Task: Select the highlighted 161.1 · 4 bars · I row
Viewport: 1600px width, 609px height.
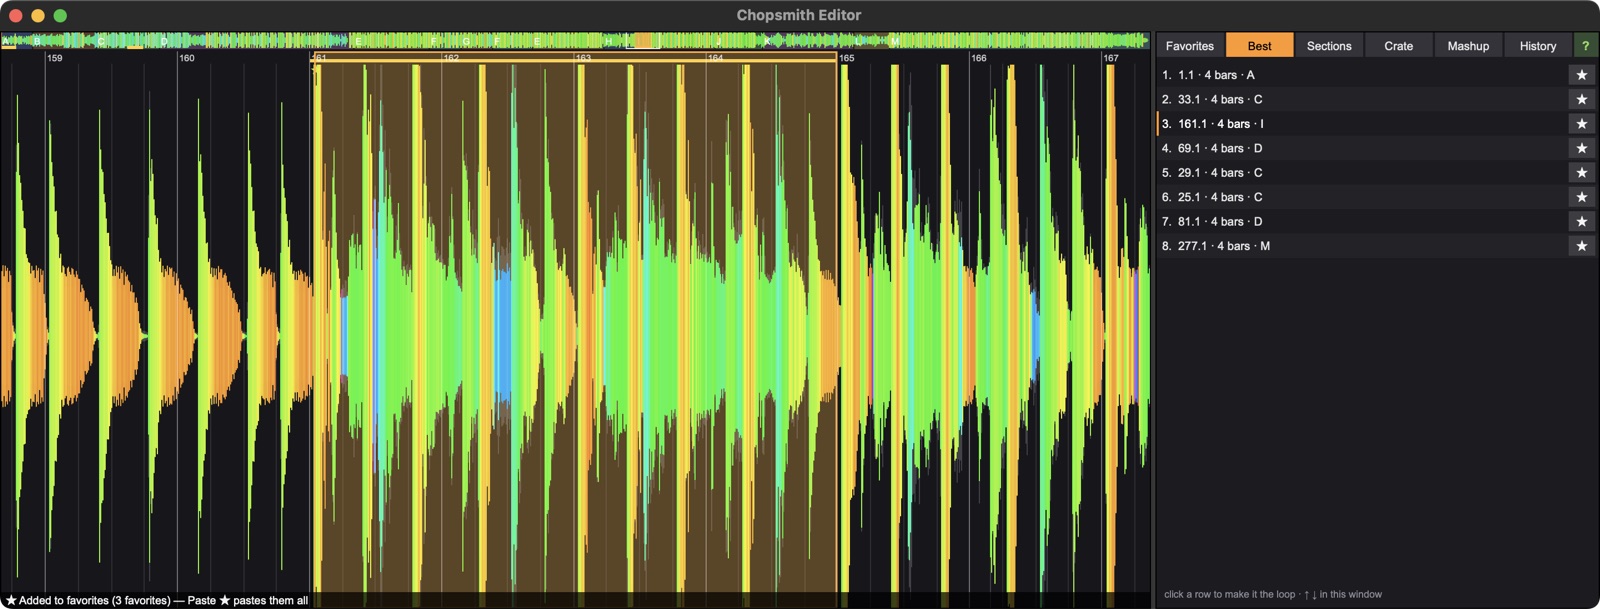Action: [x=1362, y=124]
